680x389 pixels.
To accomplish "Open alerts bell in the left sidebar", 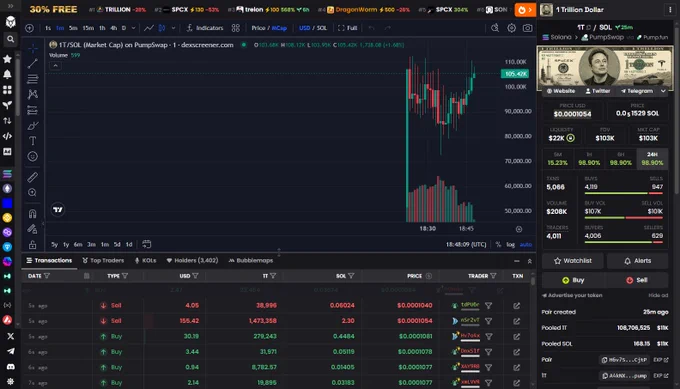I will click(7, 75).
